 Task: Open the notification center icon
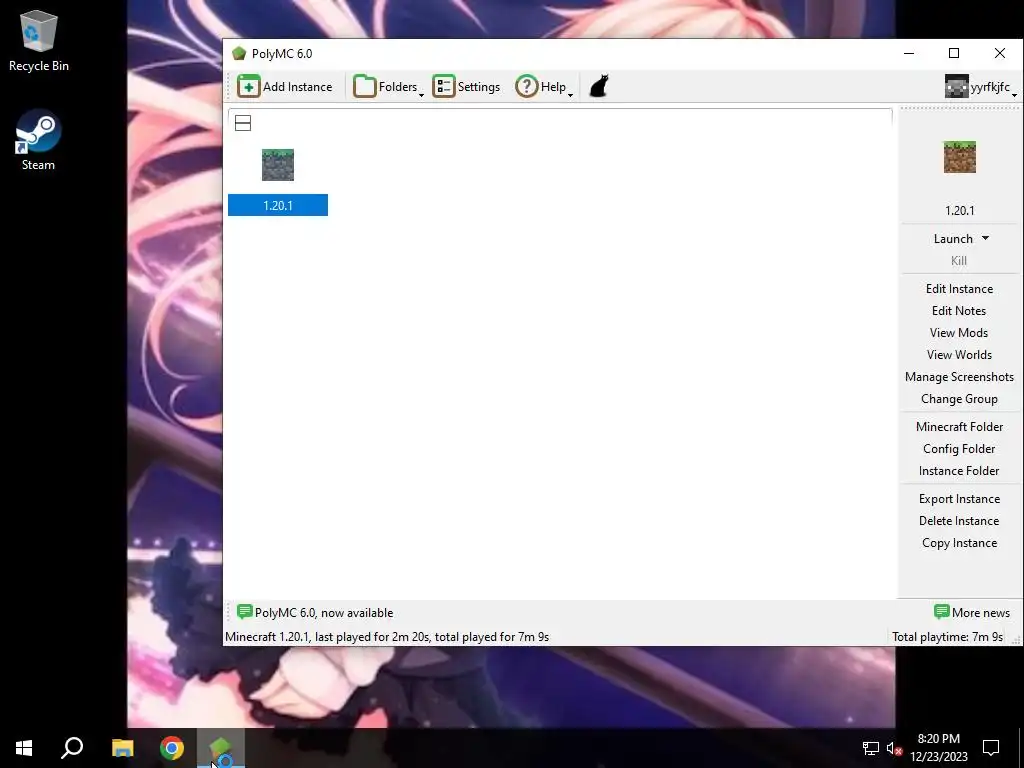click(x=991, y=748)
